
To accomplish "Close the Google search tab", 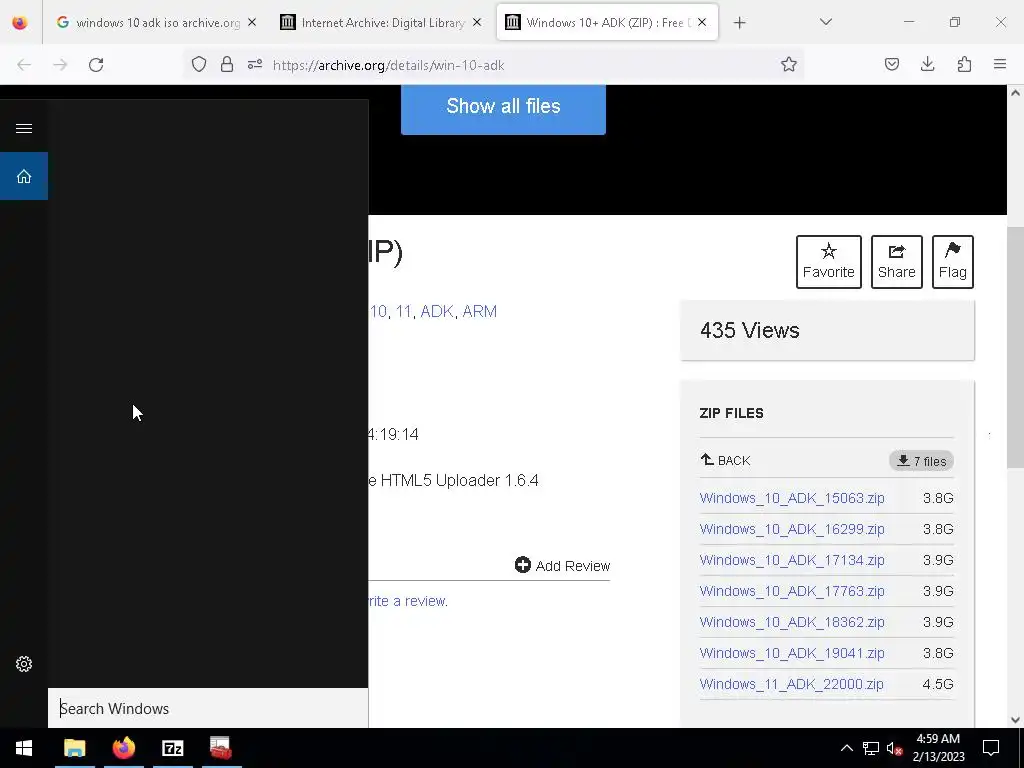I will 252,23.
